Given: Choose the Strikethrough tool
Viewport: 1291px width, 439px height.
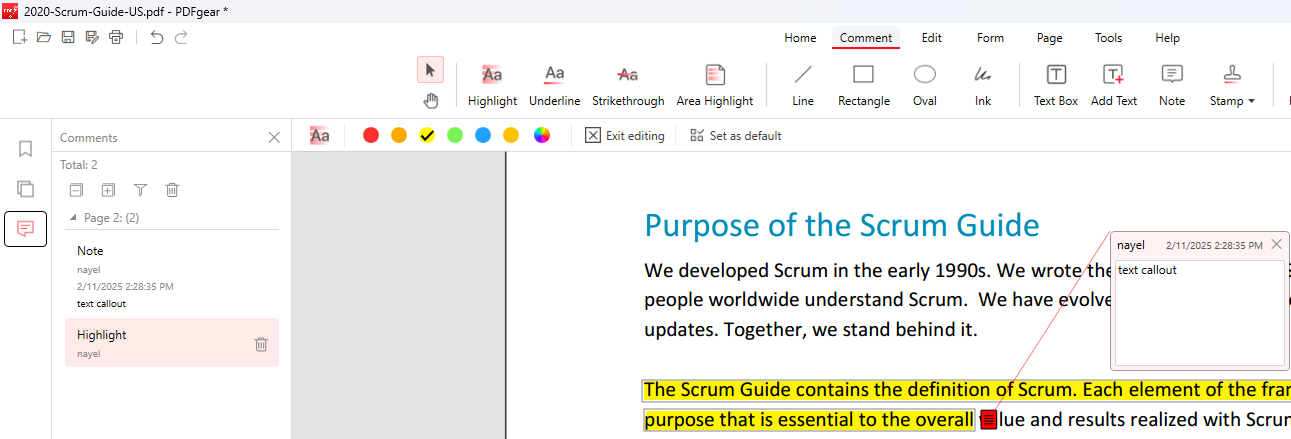Looking at the screenshot, I should [x=628, y=85].
